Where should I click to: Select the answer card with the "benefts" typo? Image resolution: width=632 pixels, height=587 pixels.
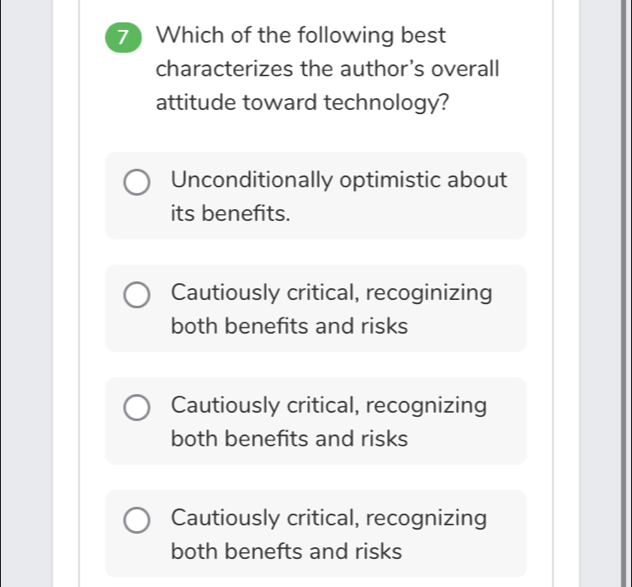point(316,534)
